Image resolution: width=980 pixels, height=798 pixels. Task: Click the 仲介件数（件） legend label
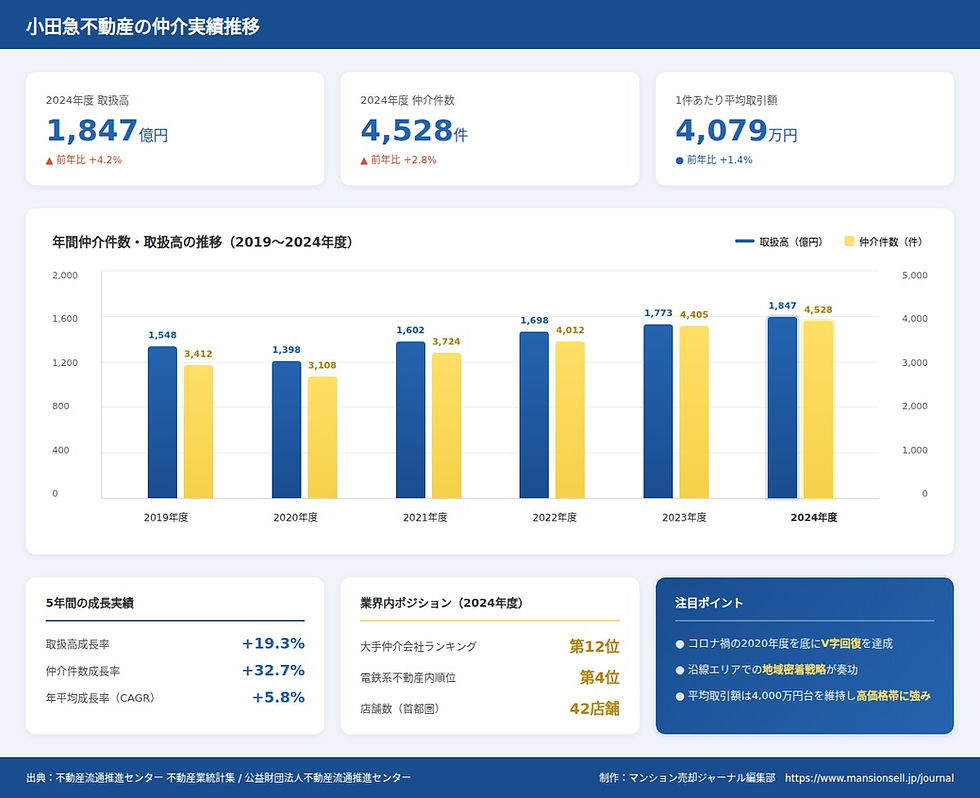(x=890, y=242)
